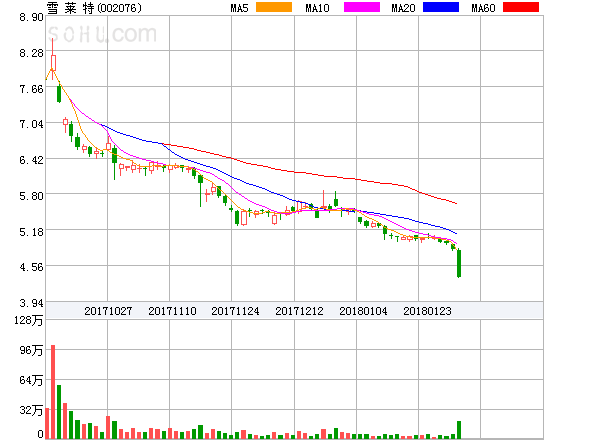Image resolution: width=600 pixels, height=440 pixels.
Task: Click the 6.42 price axis label
Action: [x=31, y=160]
